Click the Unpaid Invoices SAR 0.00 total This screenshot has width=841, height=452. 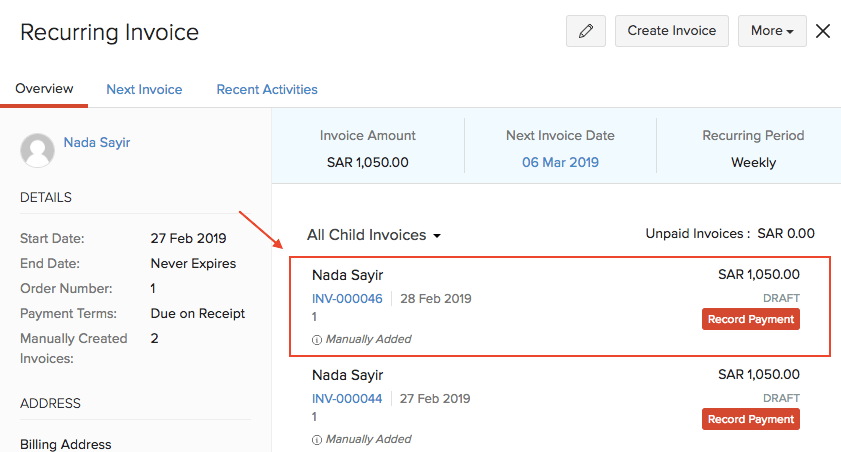coord(730,233)
